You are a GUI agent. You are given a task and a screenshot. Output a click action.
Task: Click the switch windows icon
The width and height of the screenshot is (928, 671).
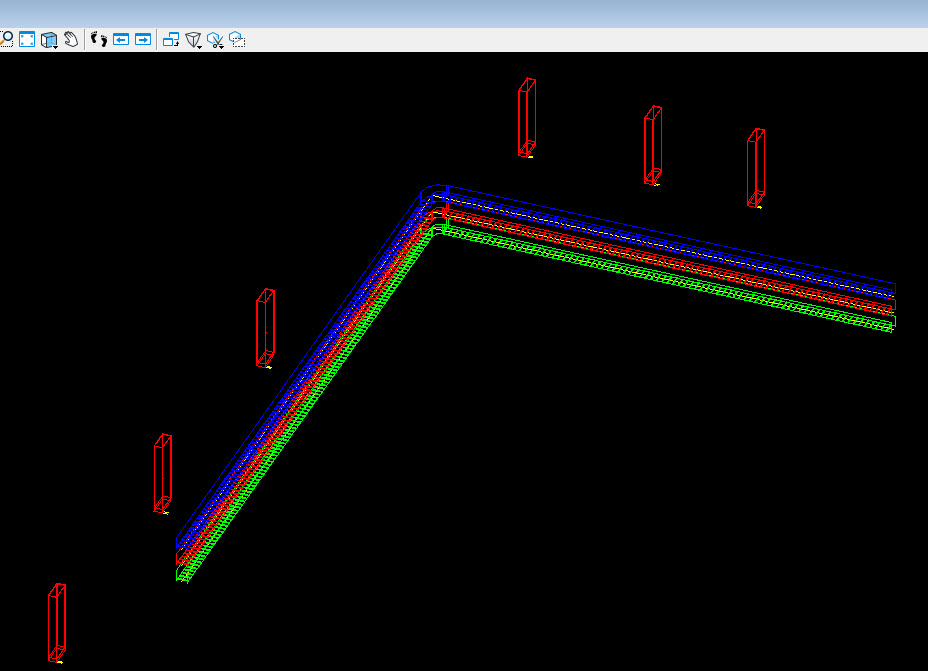pos(171,40)
